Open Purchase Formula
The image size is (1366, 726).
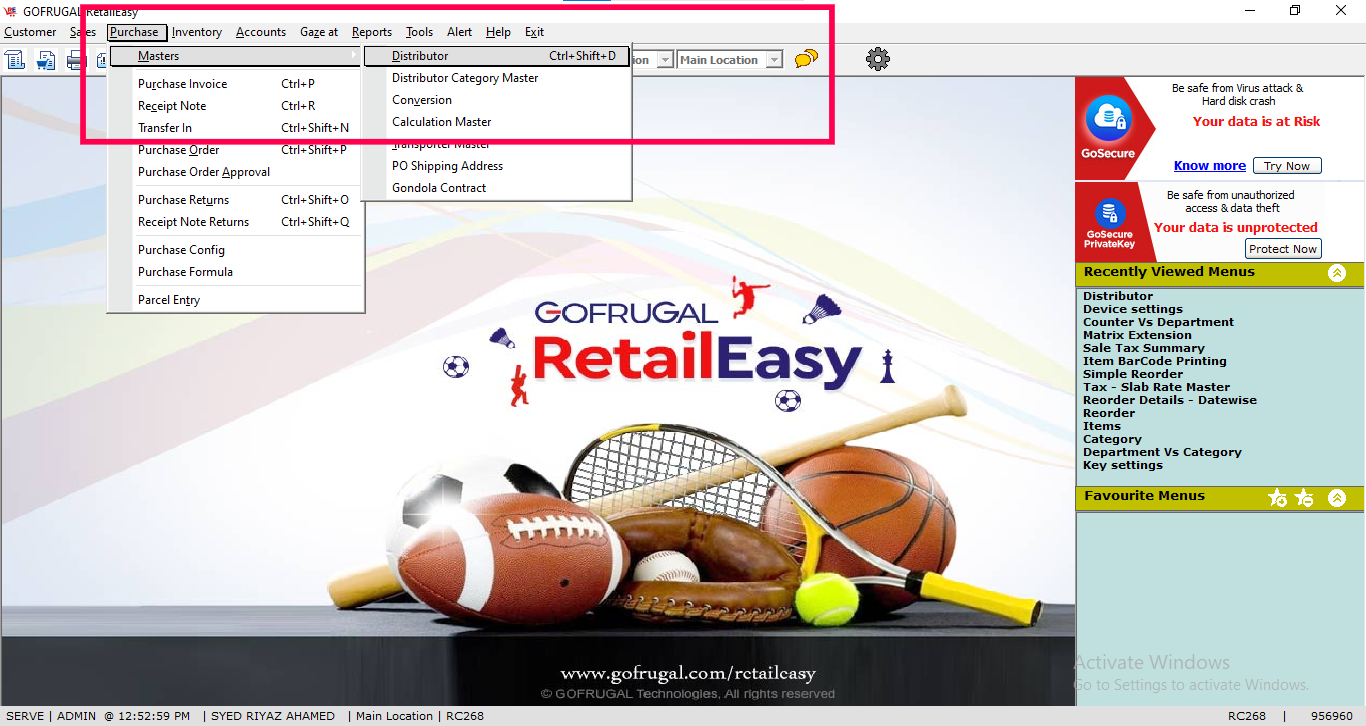[236, 272]
